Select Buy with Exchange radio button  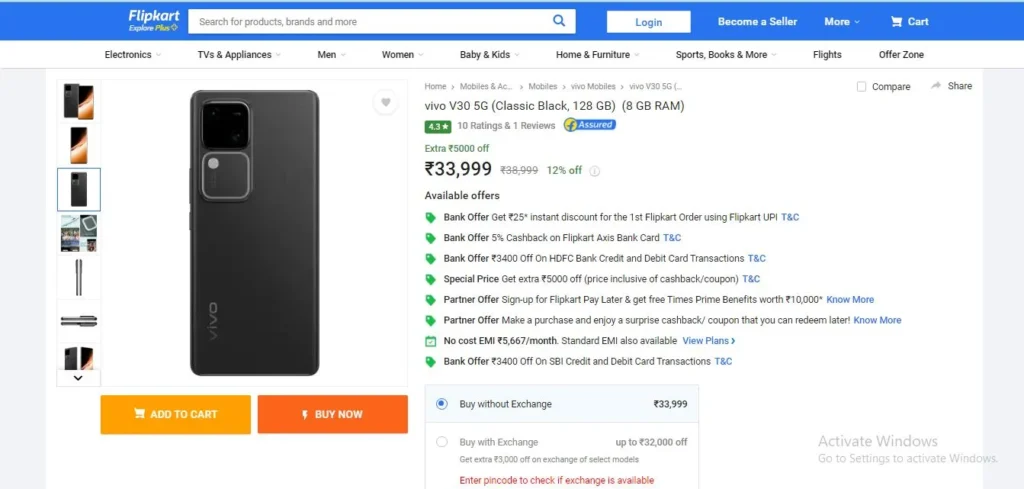pyautogui.click(x=441, y=442)
